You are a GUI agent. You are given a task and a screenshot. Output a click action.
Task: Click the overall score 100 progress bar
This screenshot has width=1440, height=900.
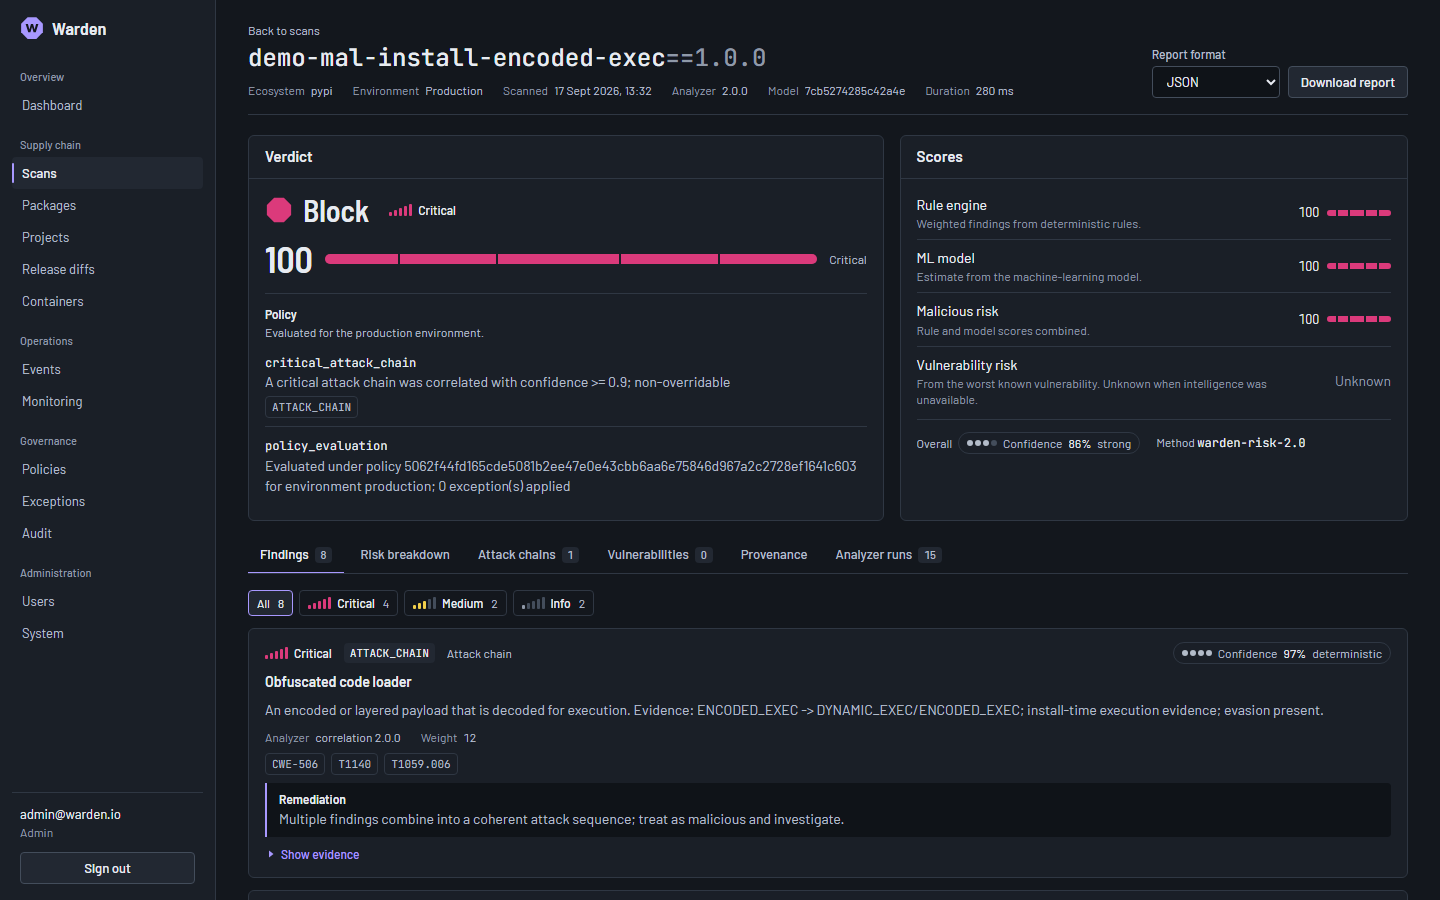[x=571, y=259]
